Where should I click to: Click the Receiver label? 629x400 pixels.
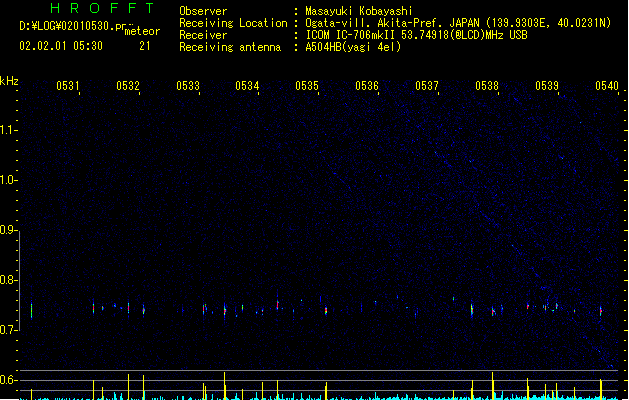coord(203,35)
